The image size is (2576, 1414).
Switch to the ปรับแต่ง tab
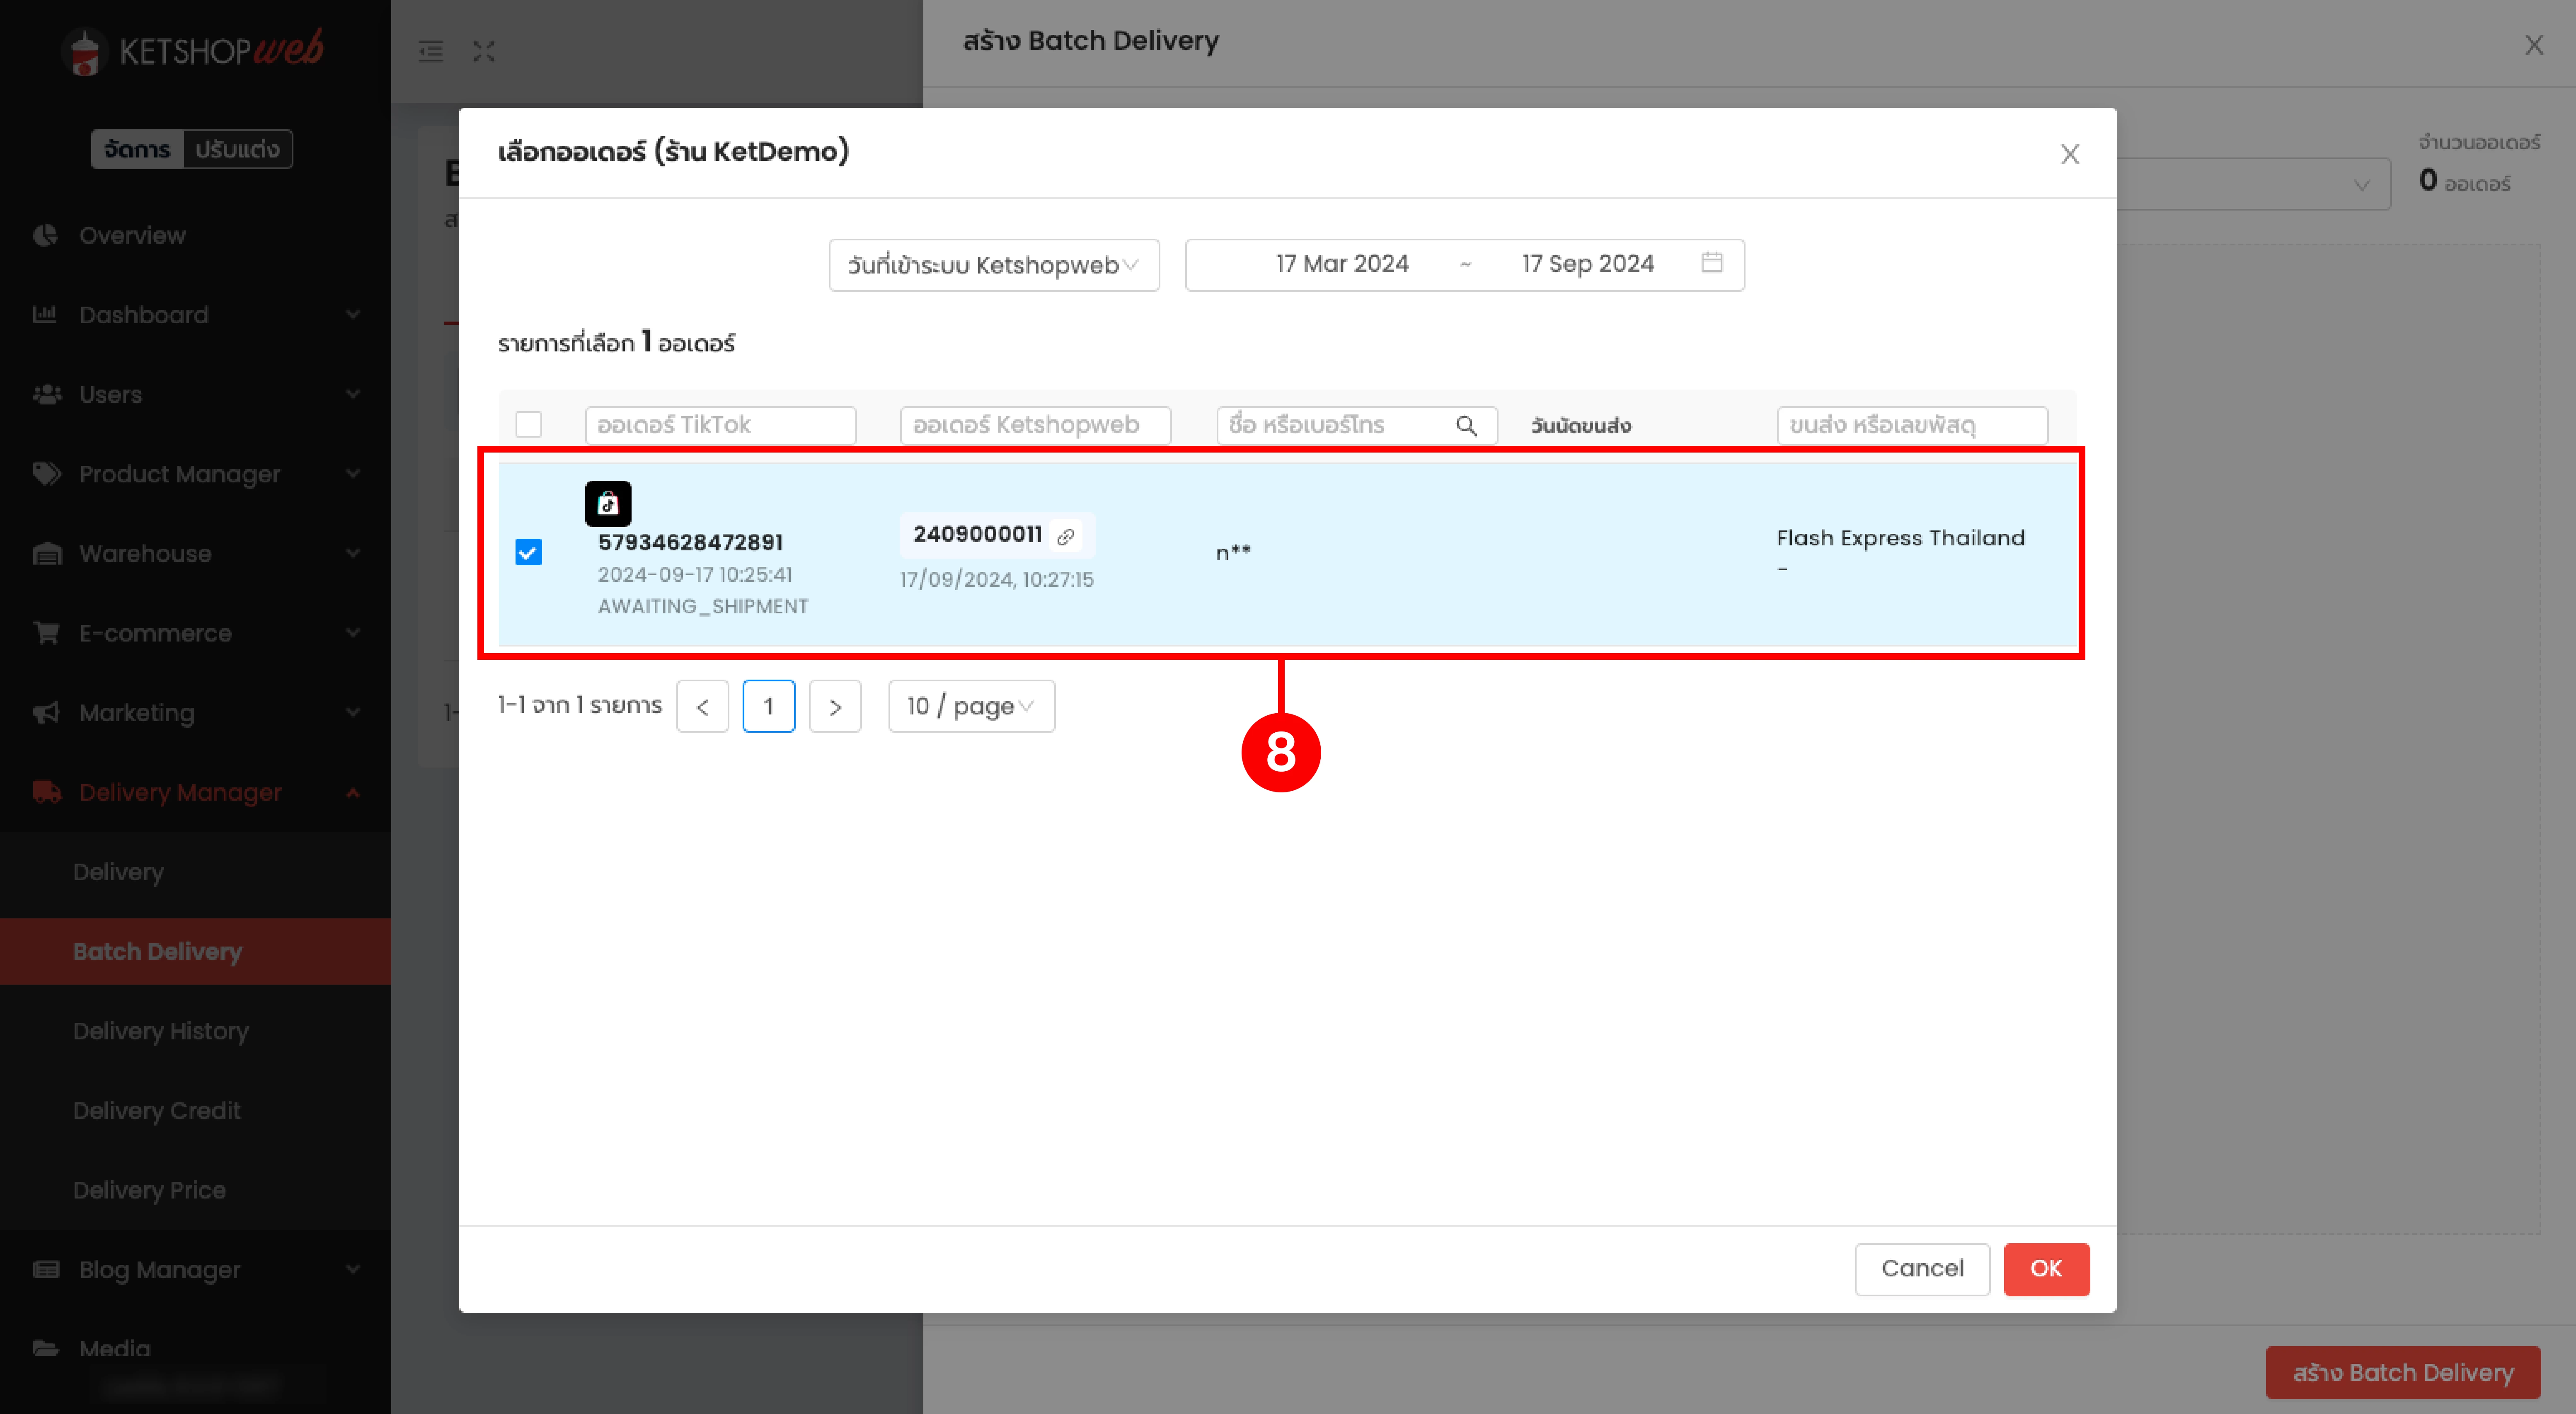(238, 149)
